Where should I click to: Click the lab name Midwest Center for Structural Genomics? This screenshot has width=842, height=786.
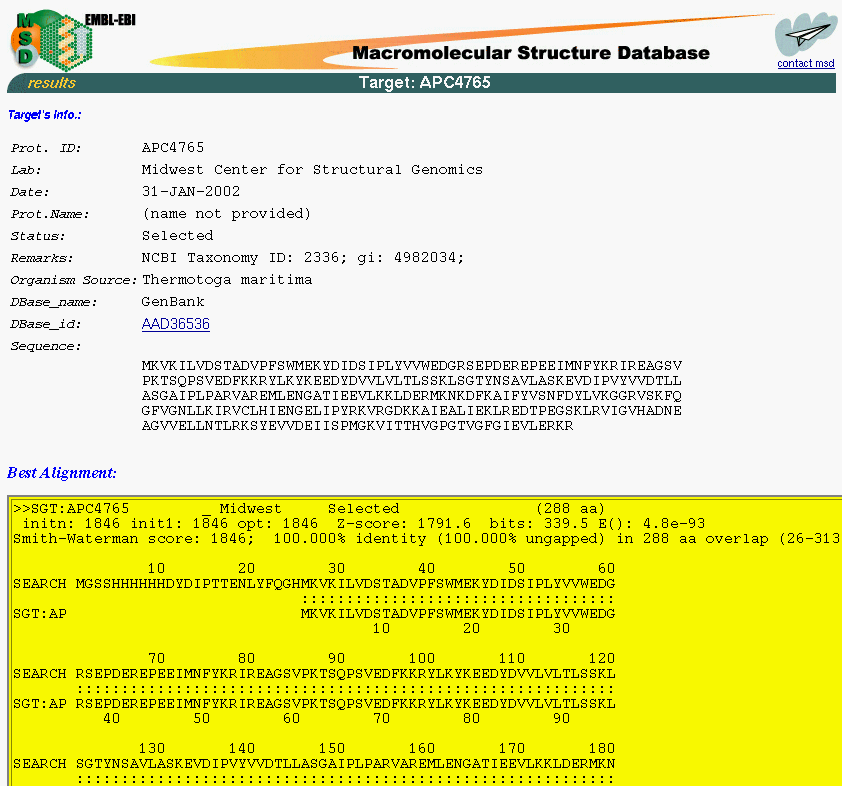[x=312, y=170]
